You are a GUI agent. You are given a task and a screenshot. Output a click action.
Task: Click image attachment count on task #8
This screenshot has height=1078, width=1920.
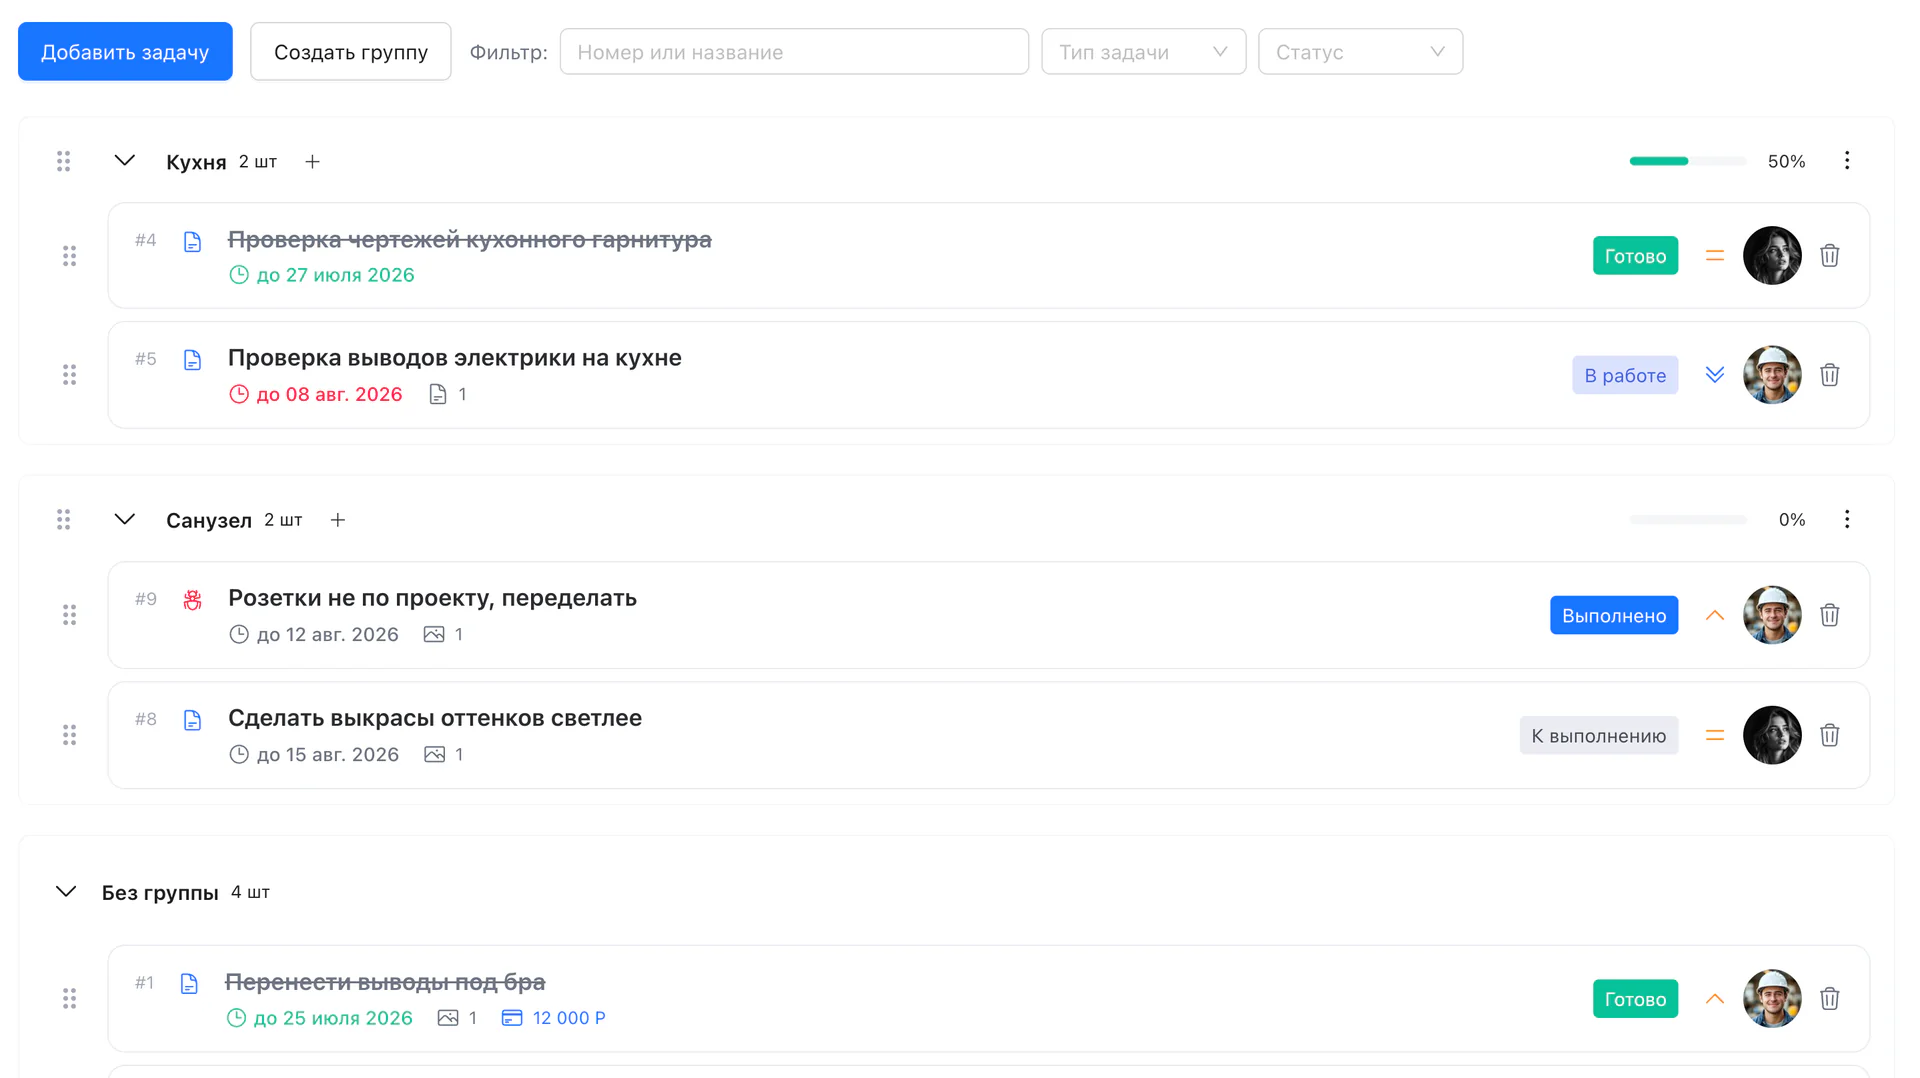pyautogui.click(x=443, y=755)
